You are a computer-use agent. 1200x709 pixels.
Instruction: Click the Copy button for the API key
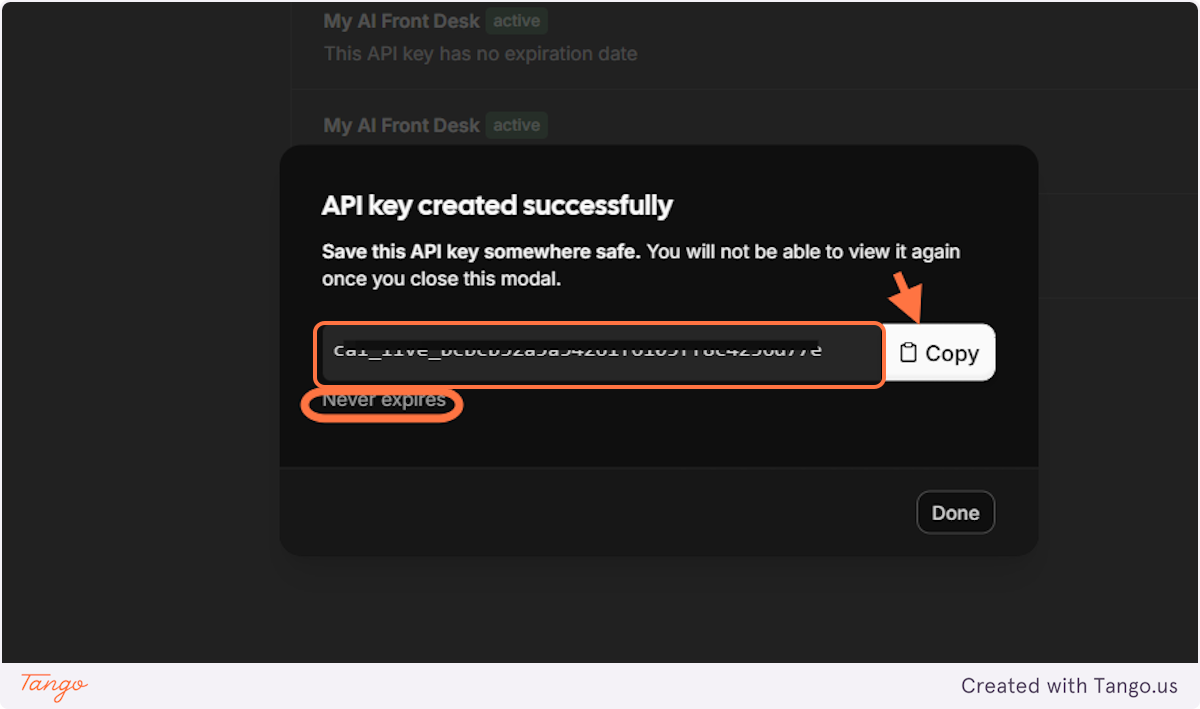pos(940,352)
